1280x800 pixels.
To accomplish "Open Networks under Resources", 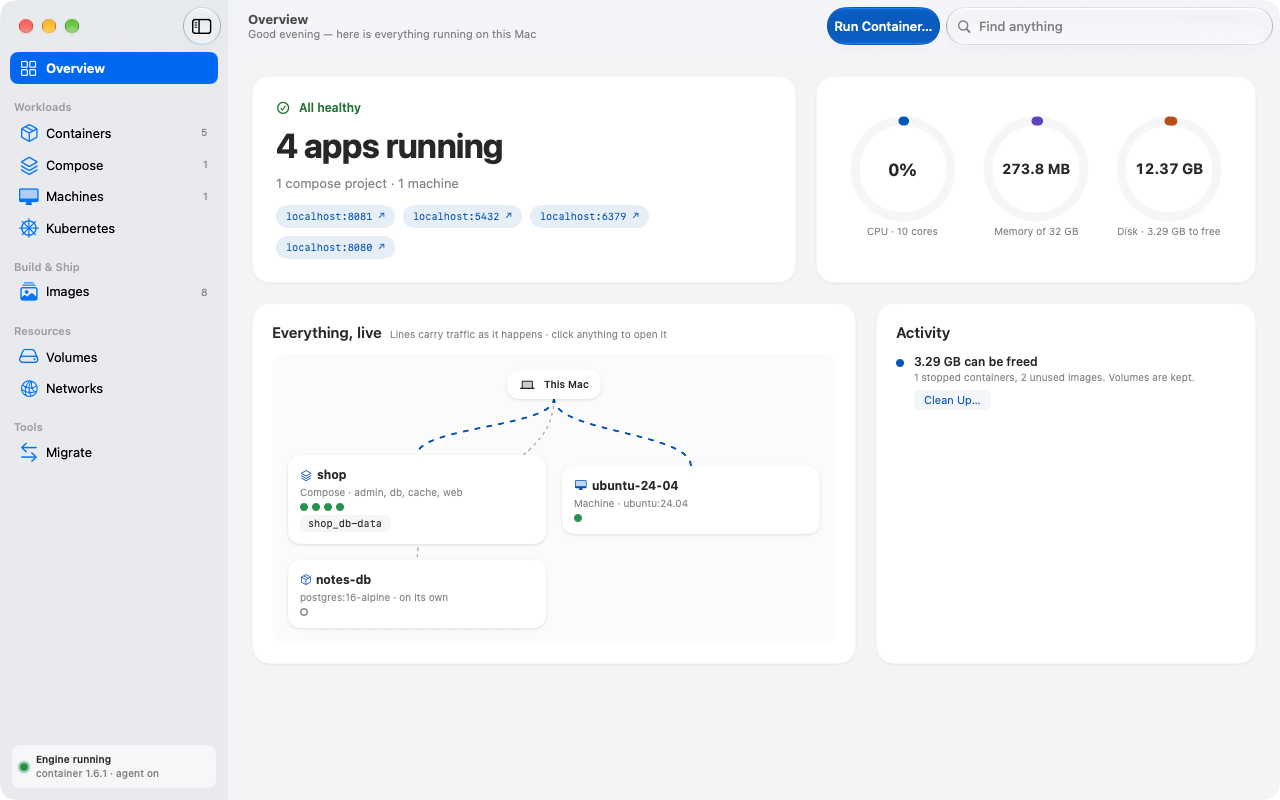I will coord(114,388).
